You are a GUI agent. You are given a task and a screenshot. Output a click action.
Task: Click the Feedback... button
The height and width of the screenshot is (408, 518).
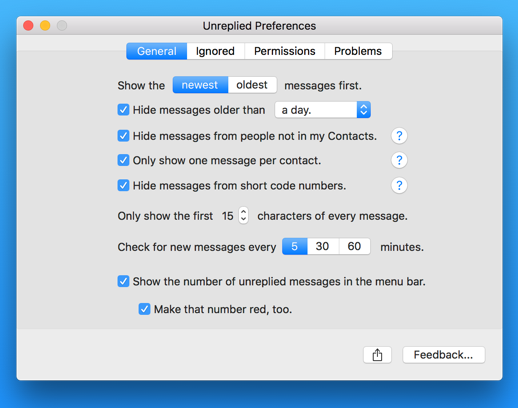[x=443, y=355]
